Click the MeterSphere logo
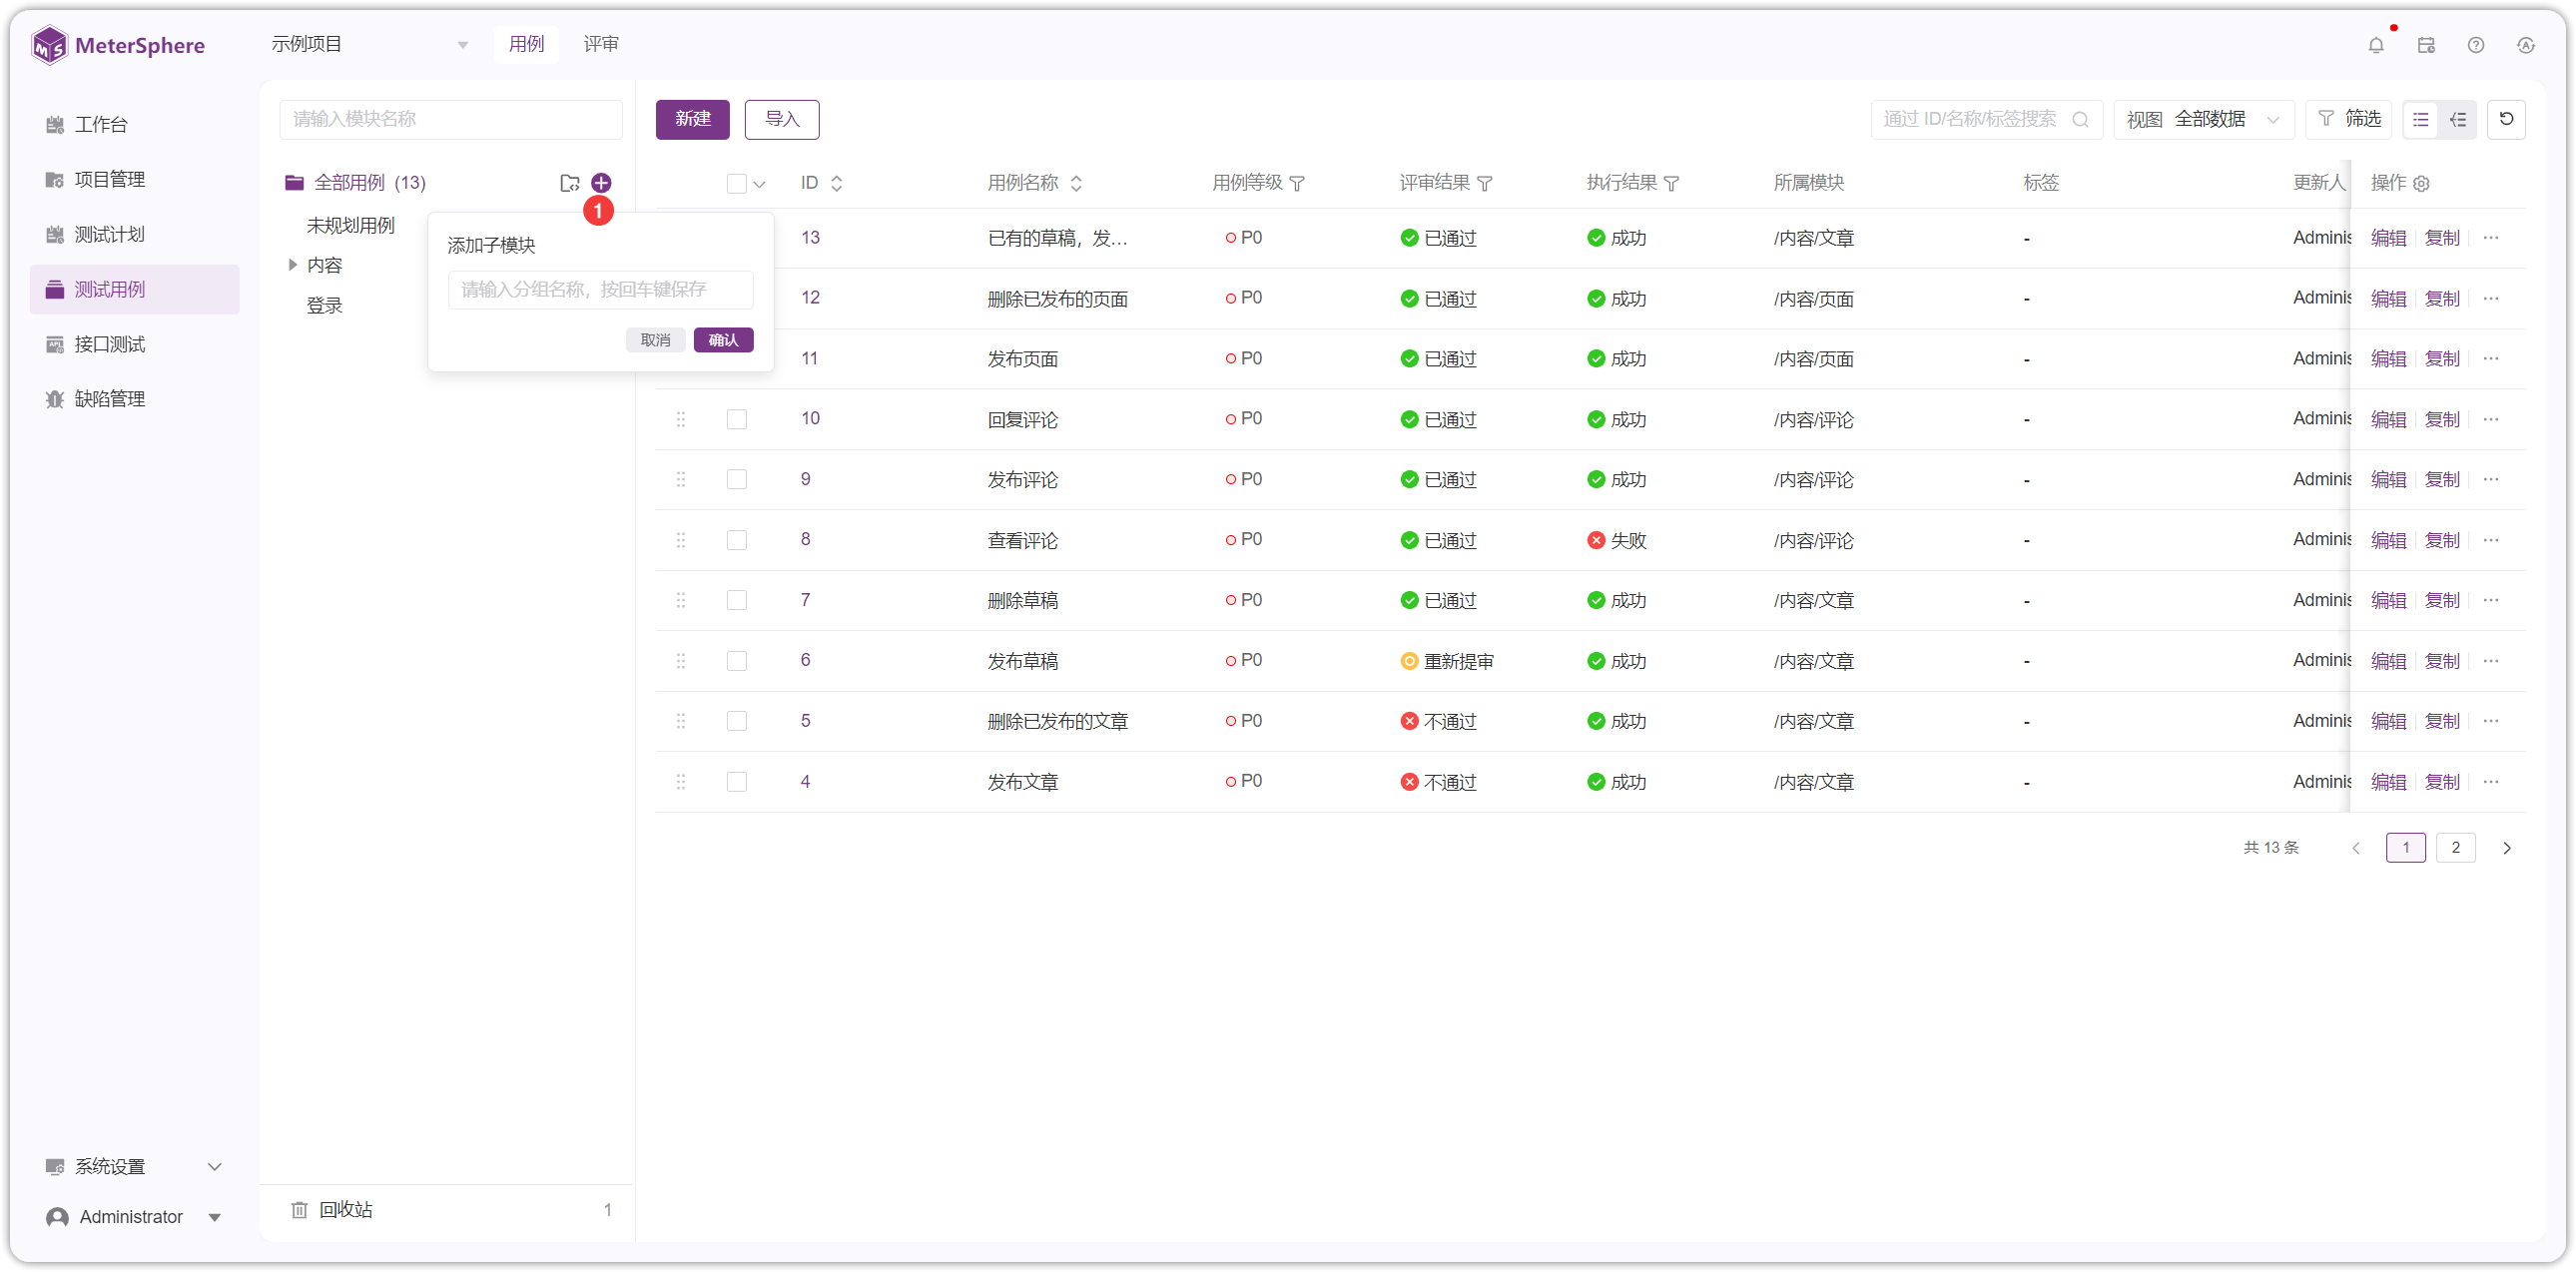2576x1272 pixels. (x=118, y=45)
